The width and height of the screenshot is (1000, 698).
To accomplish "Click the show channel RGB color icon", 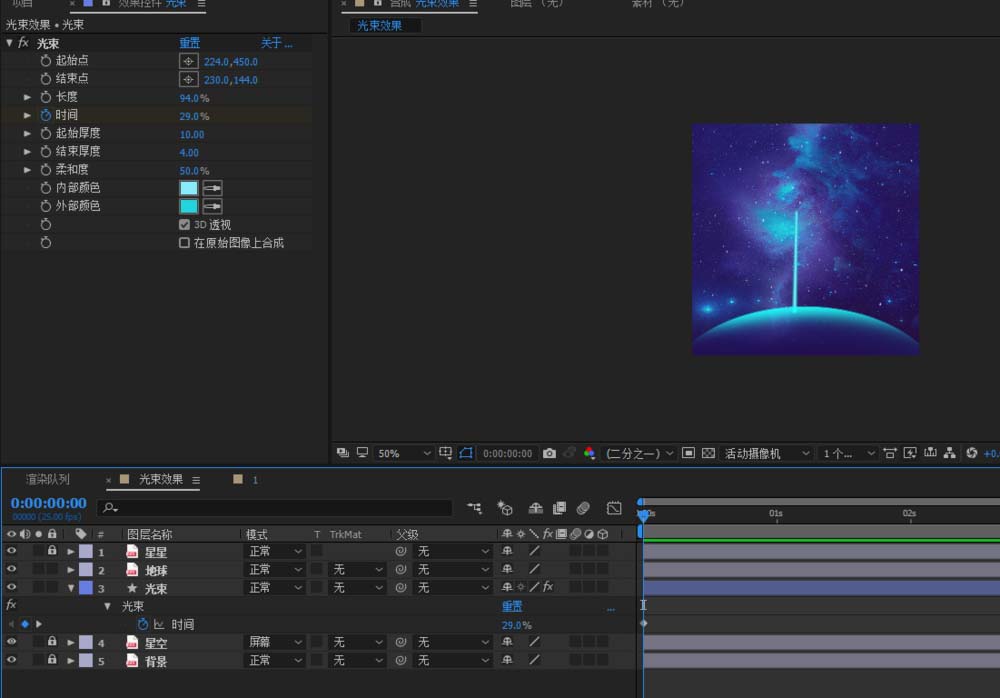I will coord(589,453).
